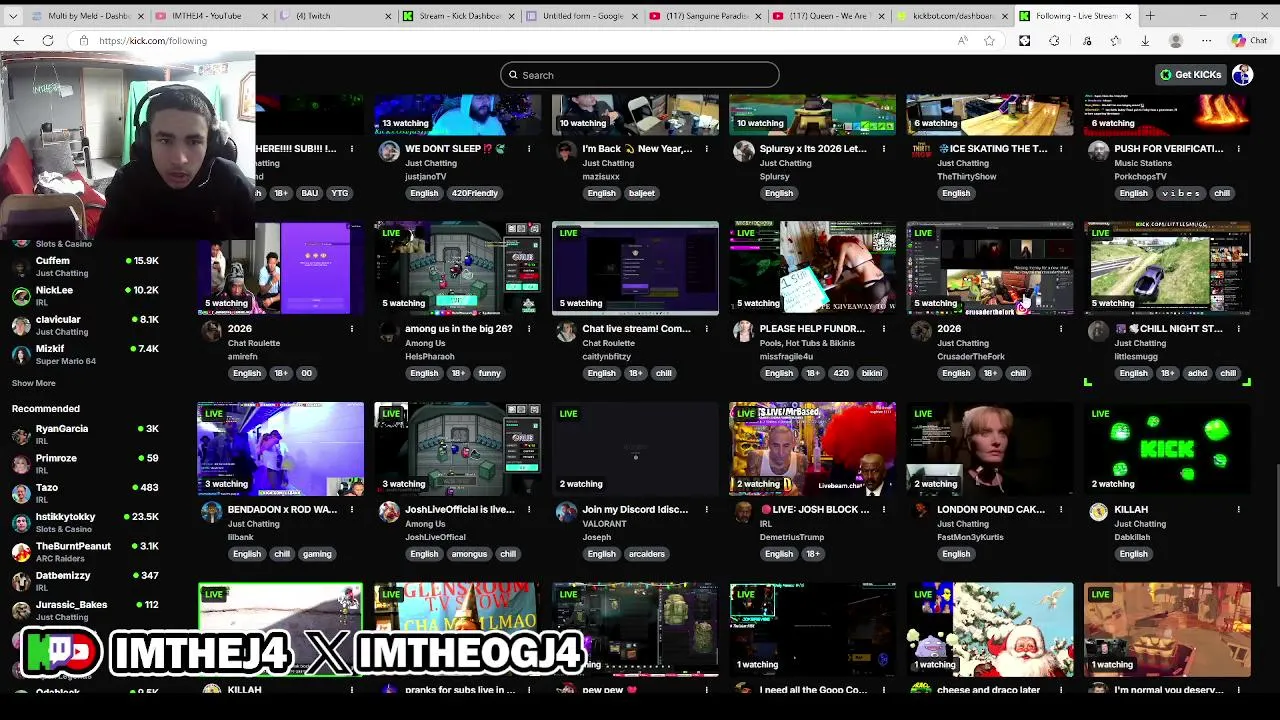Select Tazo avatar in Recommended
Image resolution: width=1280 pixels, height=720 pixels.
coord(21,493)
